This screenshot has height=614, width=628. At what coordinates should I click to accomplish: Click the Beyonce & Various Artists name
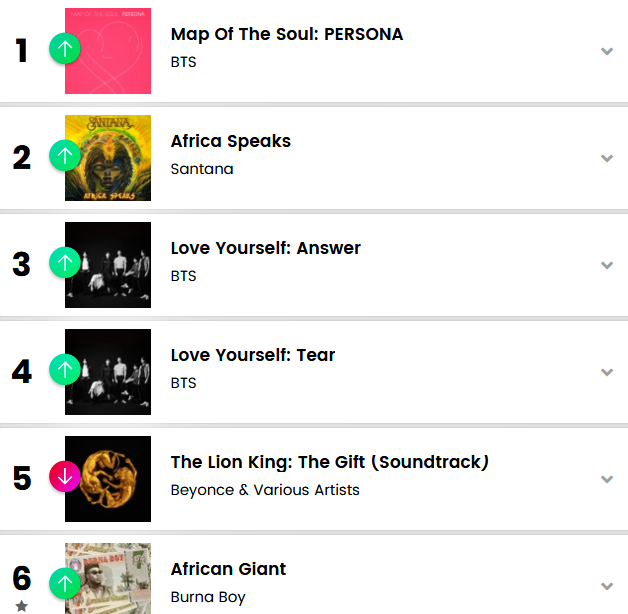click(x=265, y=490)
